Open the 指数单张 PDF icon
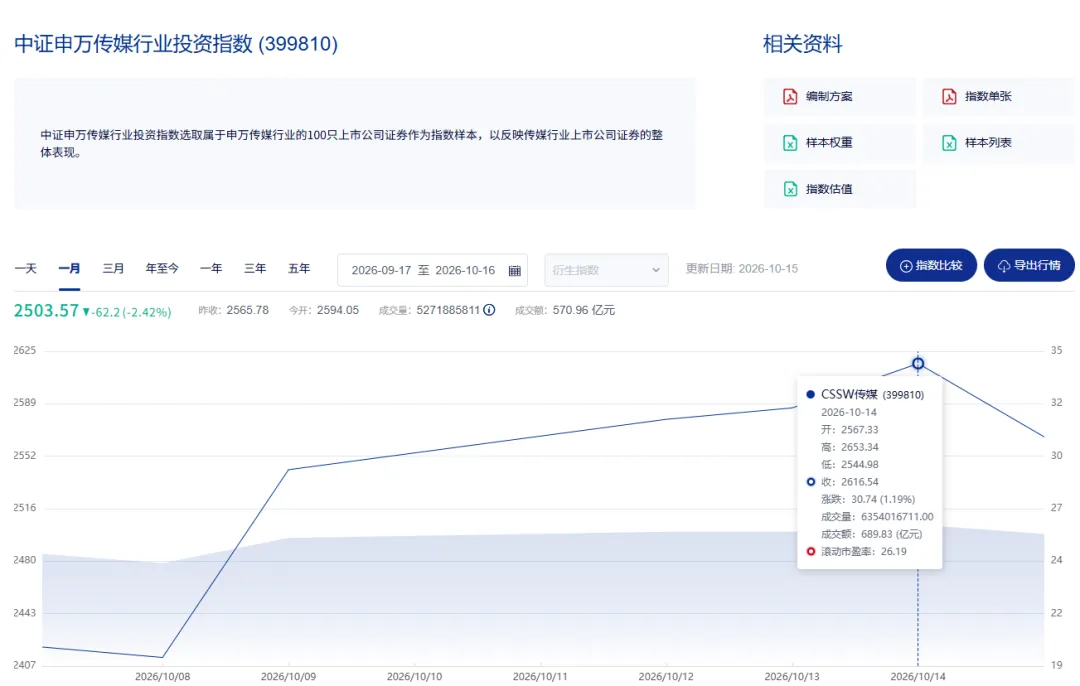This screenshot has width=1080, height=686. pyautogui.click(x=949, y=96)
